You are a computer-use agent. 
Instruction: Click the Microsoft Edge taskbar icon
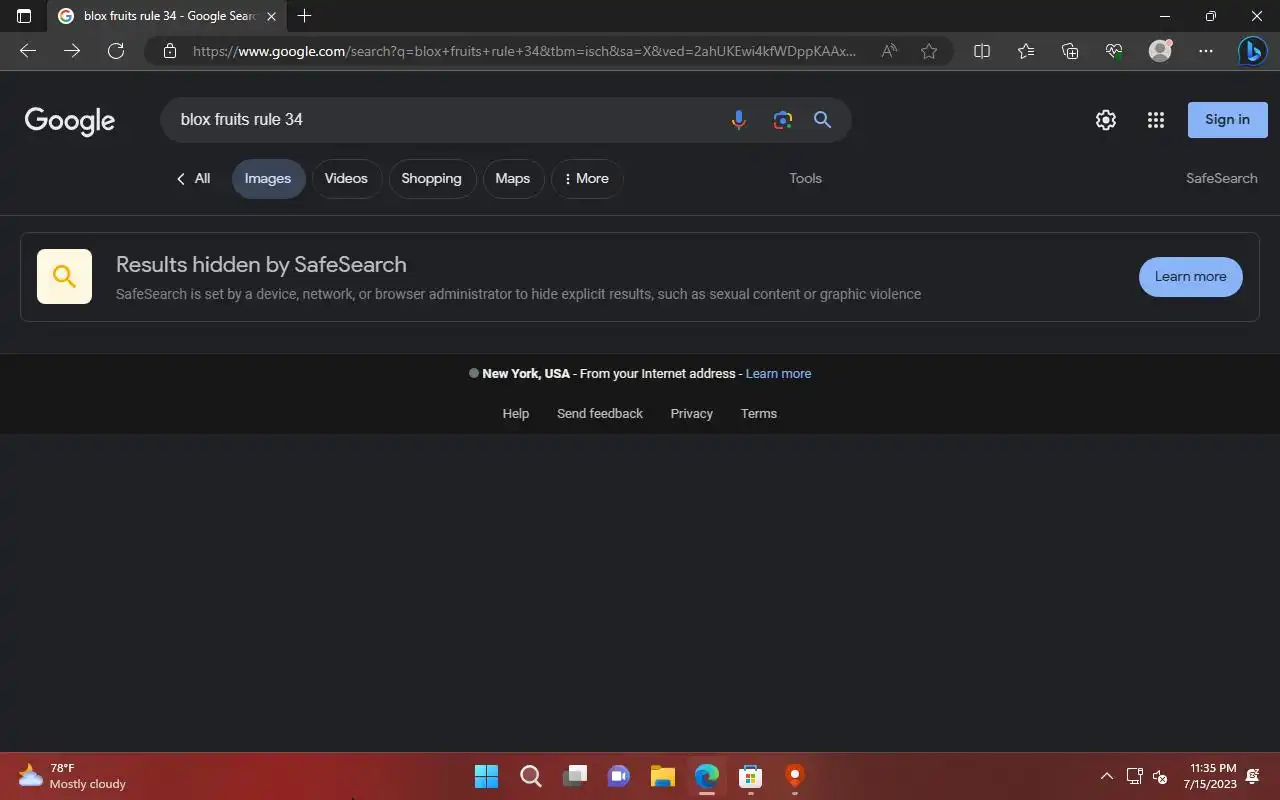click(706, 776)
